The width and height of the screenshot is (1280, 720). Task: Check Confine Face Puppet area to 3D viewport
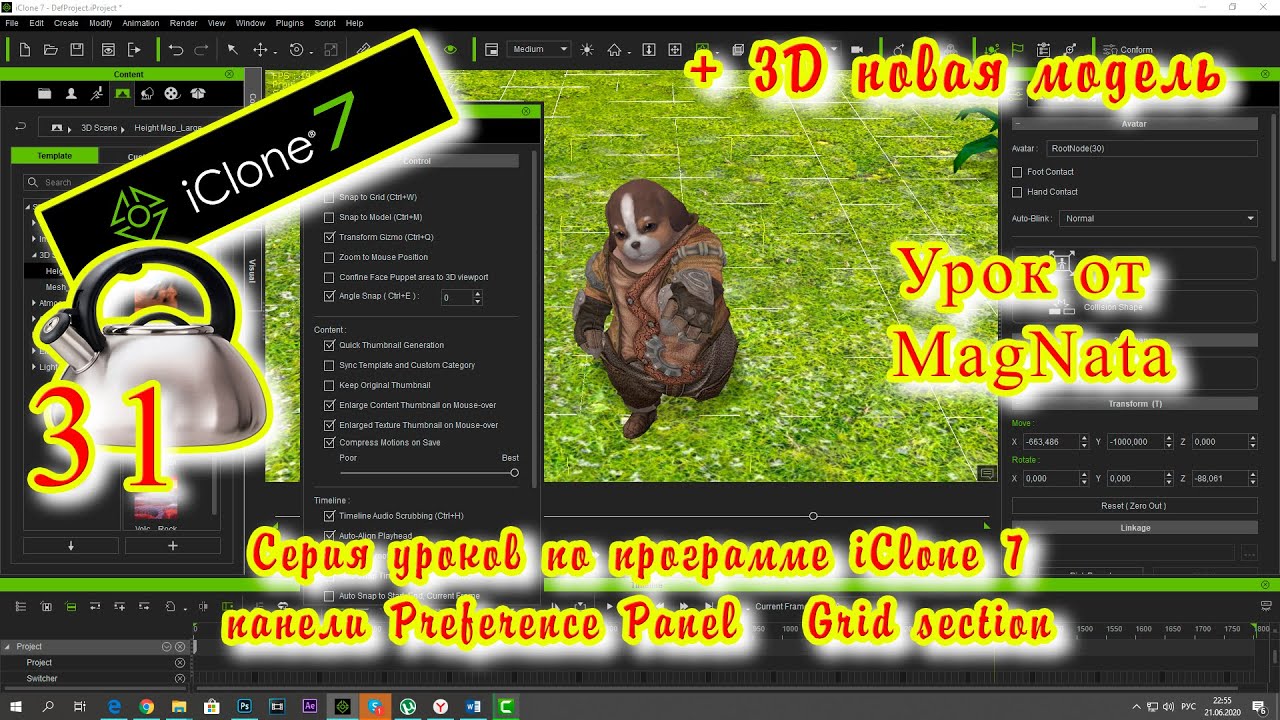(x=330, y=277)
